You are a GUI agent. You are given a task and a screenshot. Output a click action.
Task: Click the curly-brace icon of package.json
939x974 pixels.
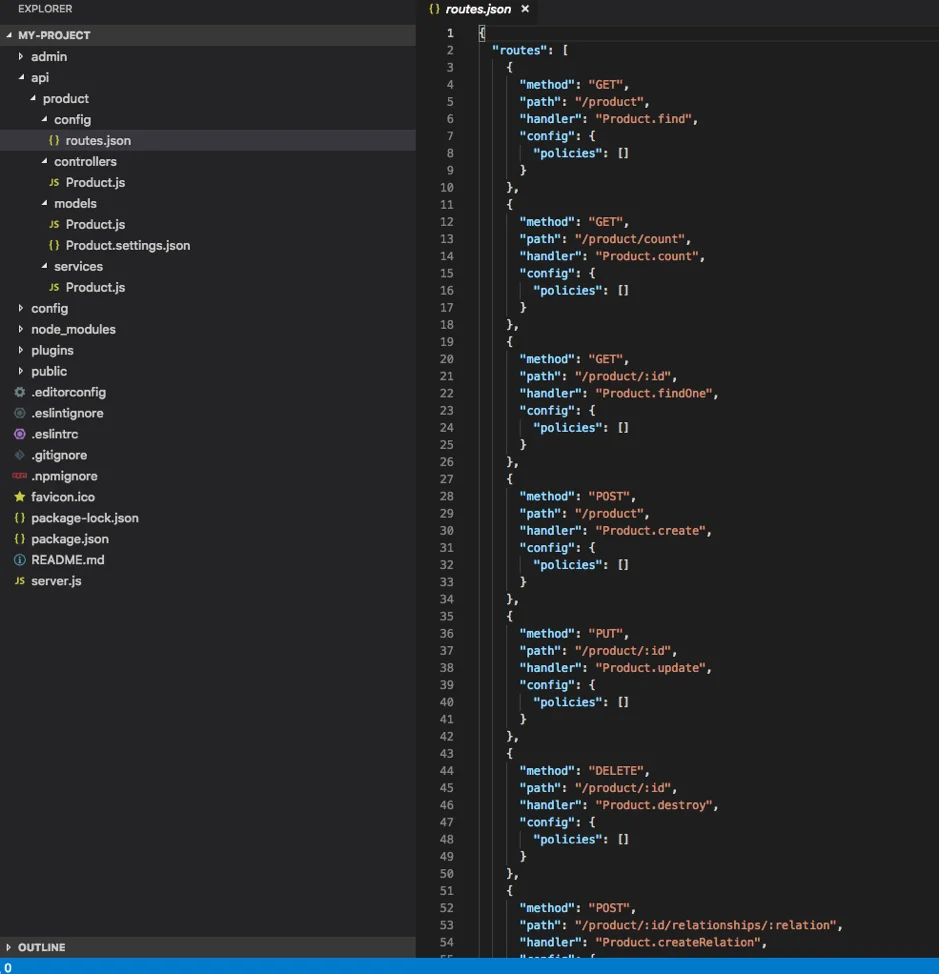[20, 539]
